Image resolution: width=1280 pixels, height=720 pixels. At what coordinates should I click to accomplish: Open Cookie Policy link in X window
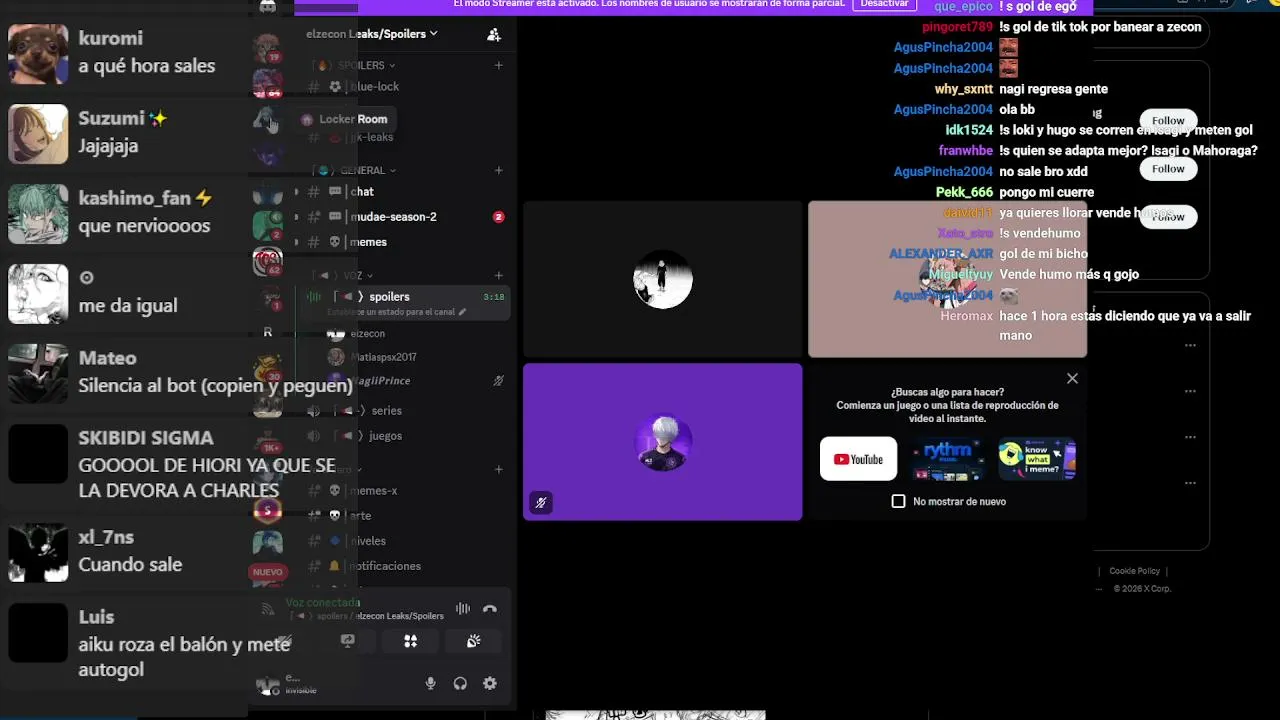point(1134,571)
